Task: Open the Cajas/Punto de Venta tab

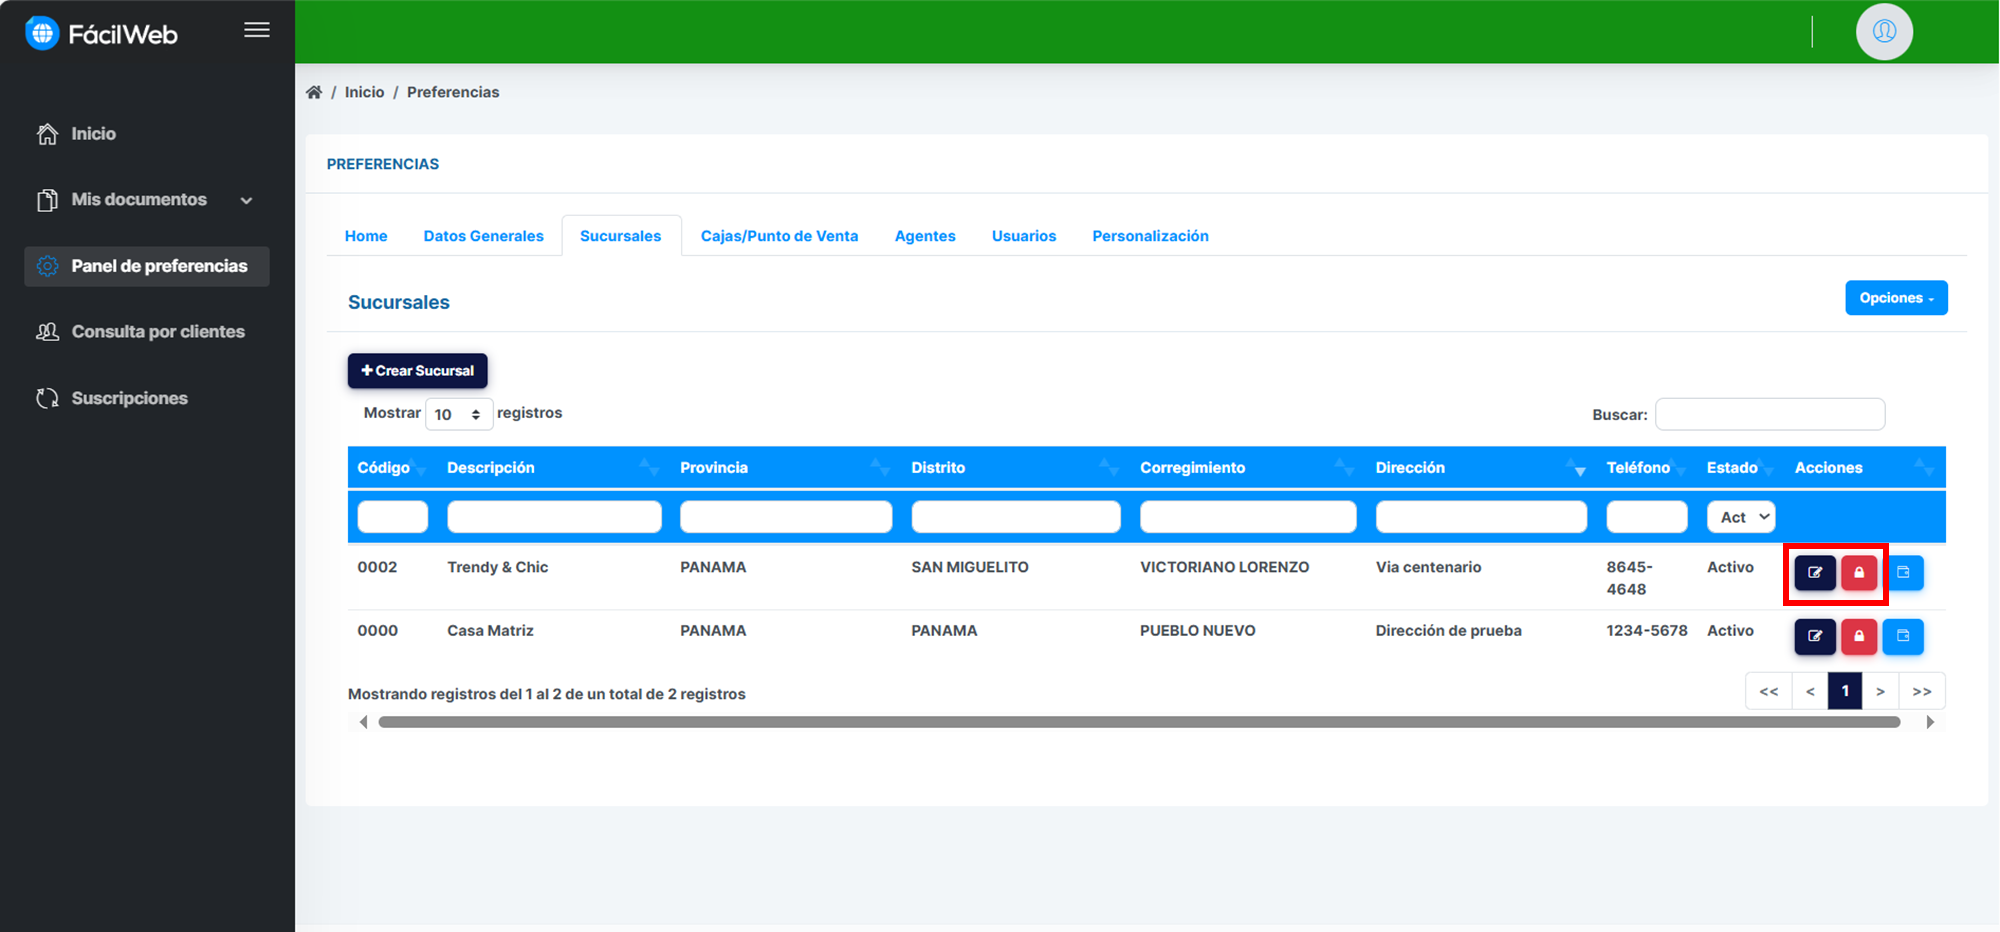Action: 779,236
